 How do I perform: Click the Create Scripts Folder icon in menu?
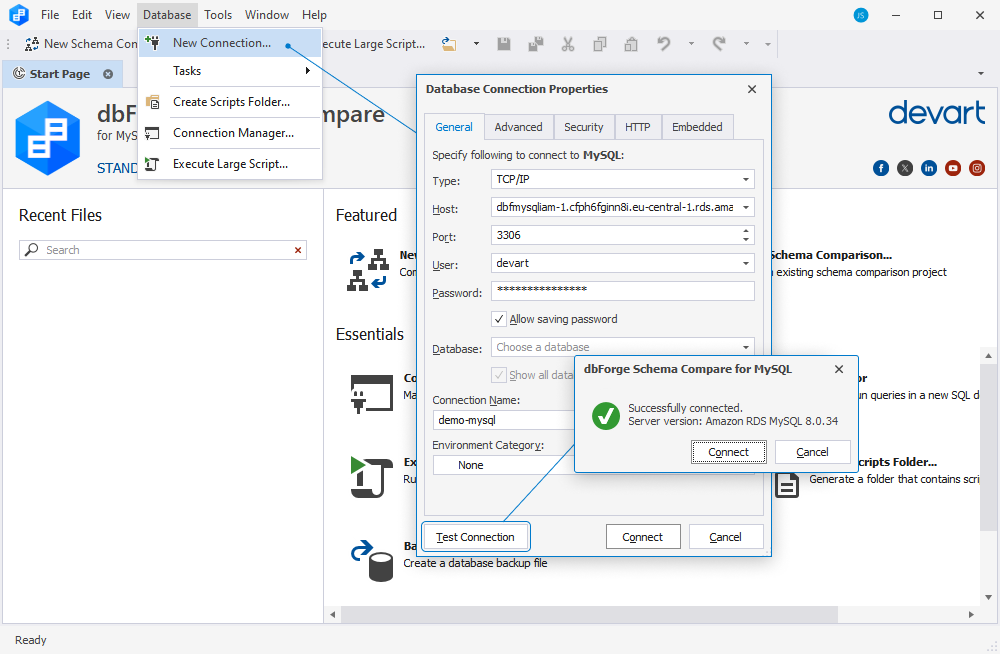[x=152, y=102]
